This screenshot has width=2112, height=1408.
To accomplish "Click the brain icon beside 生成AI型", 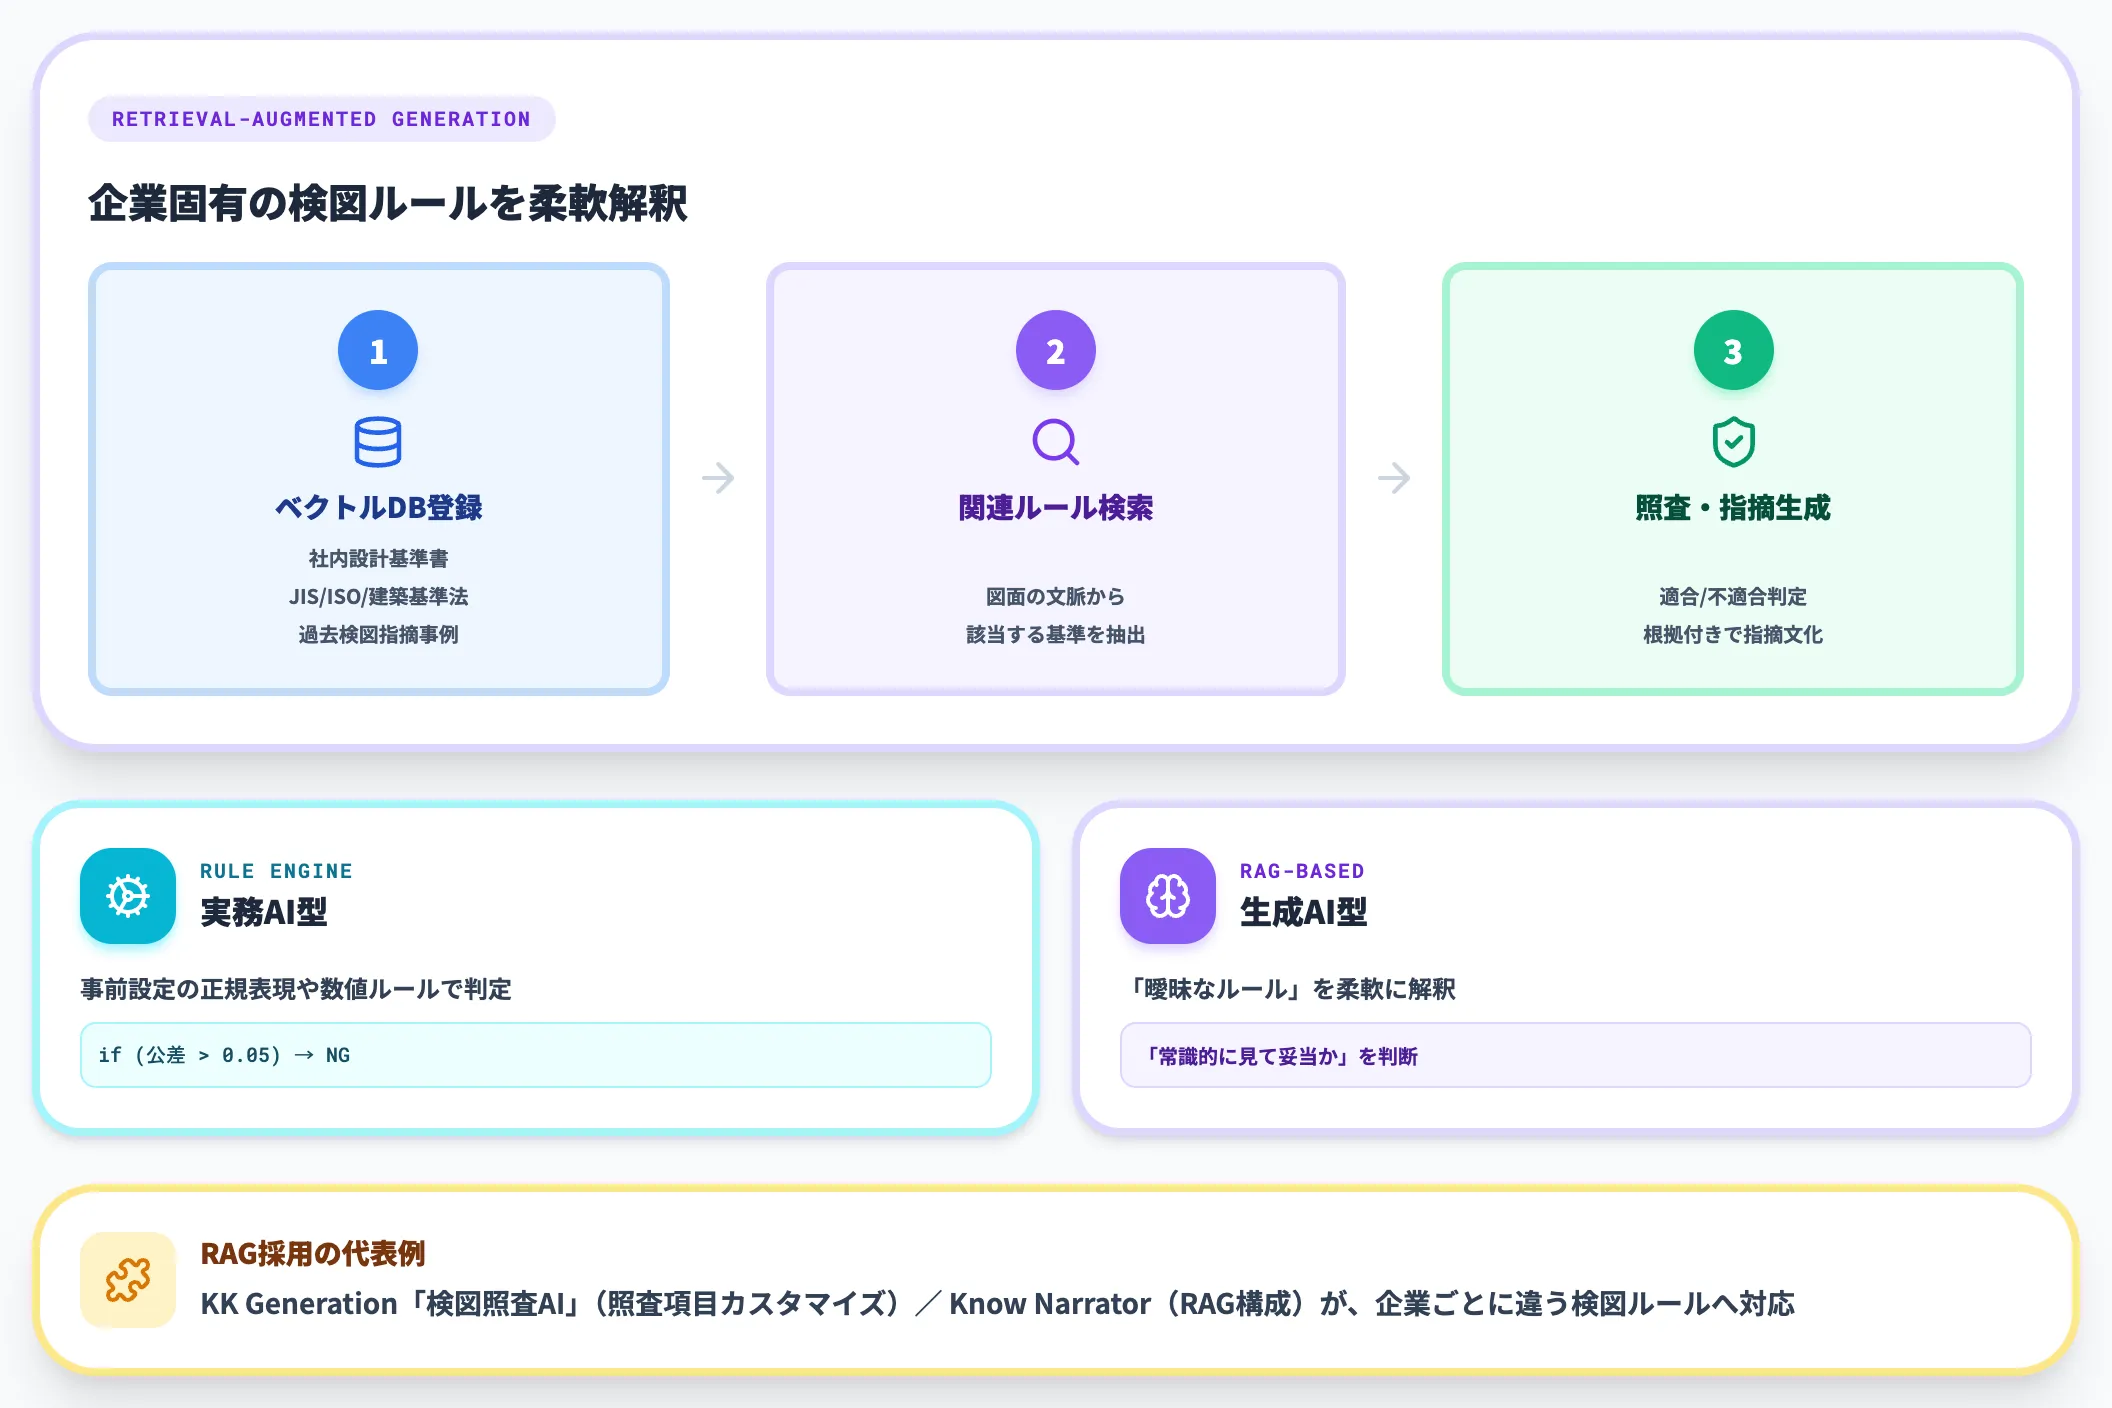I will (x=1168, y=896).
